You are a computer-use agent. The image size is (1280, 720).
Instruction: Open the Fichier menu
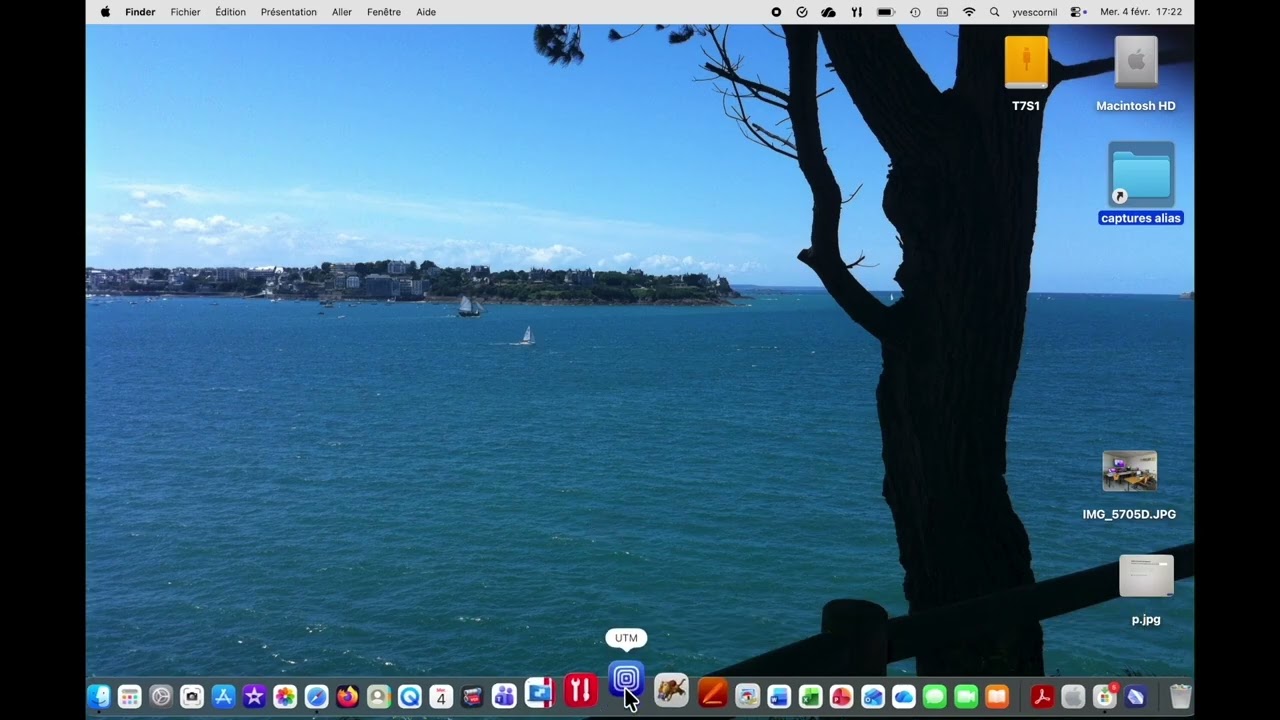coord(185,12)
